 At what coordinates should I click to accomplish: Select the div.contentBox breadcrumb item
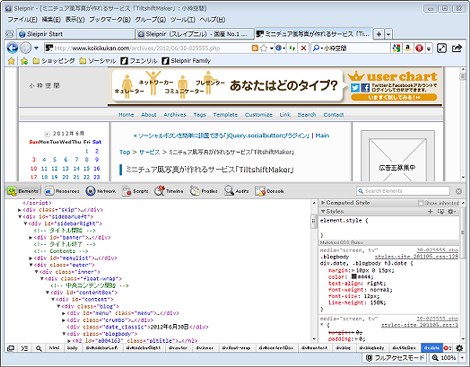[x=276, y=348]
